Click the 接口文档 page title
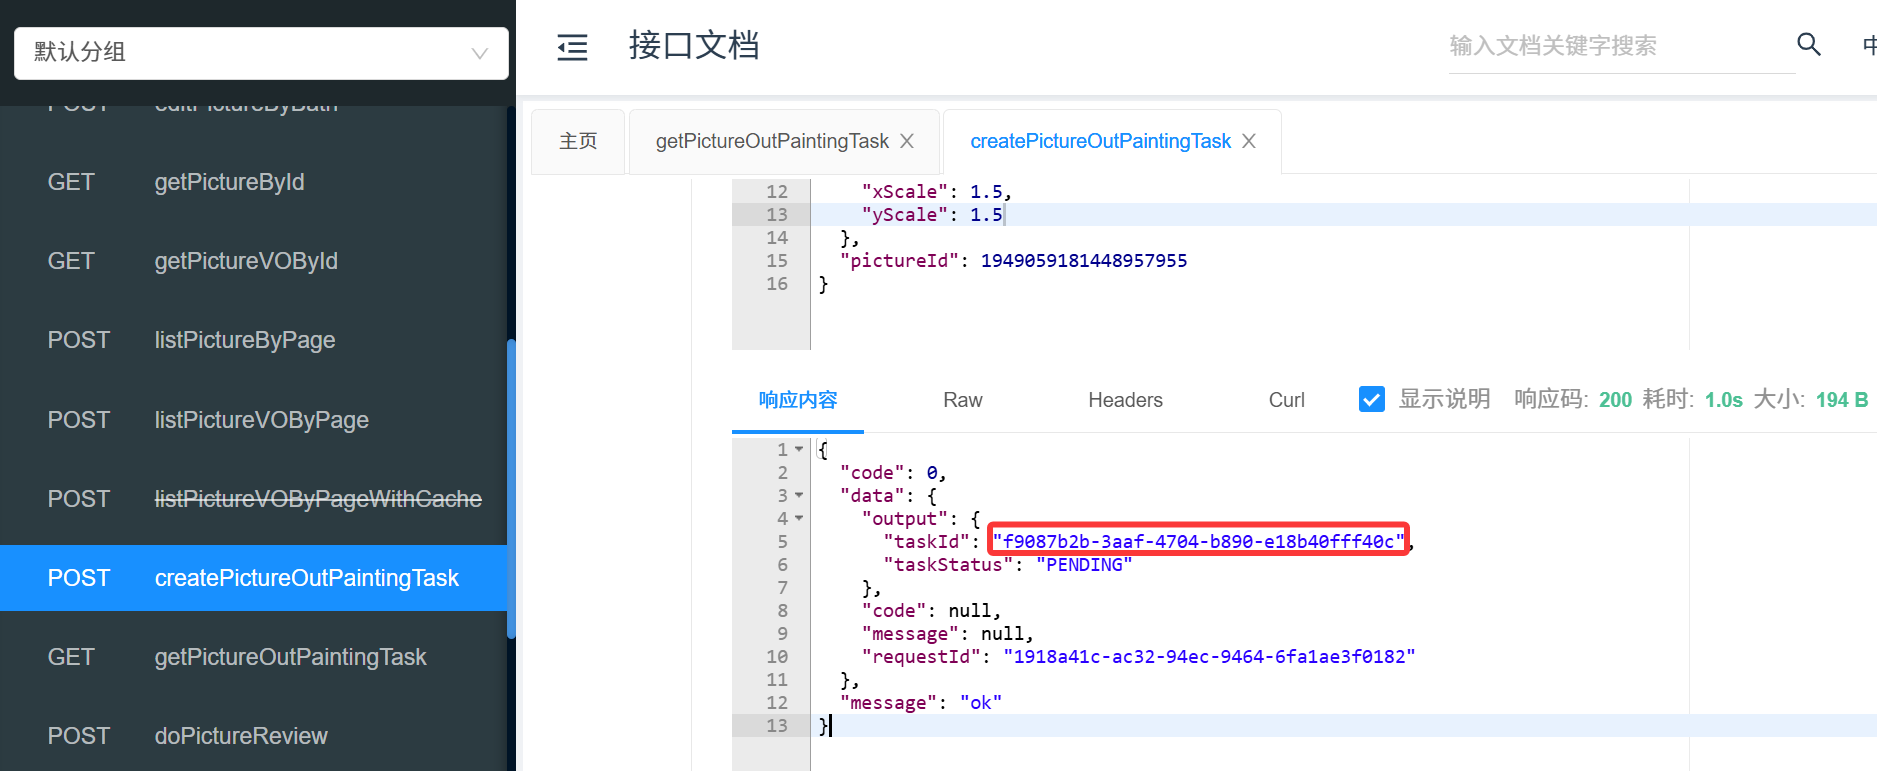The height and width of the screenshot is (771, 1877). [694, 45]
